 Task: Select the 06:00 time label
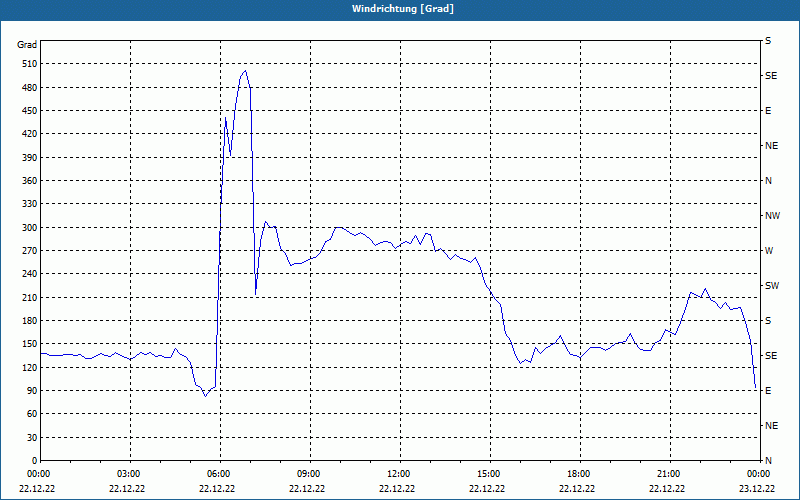pos(220,474)
